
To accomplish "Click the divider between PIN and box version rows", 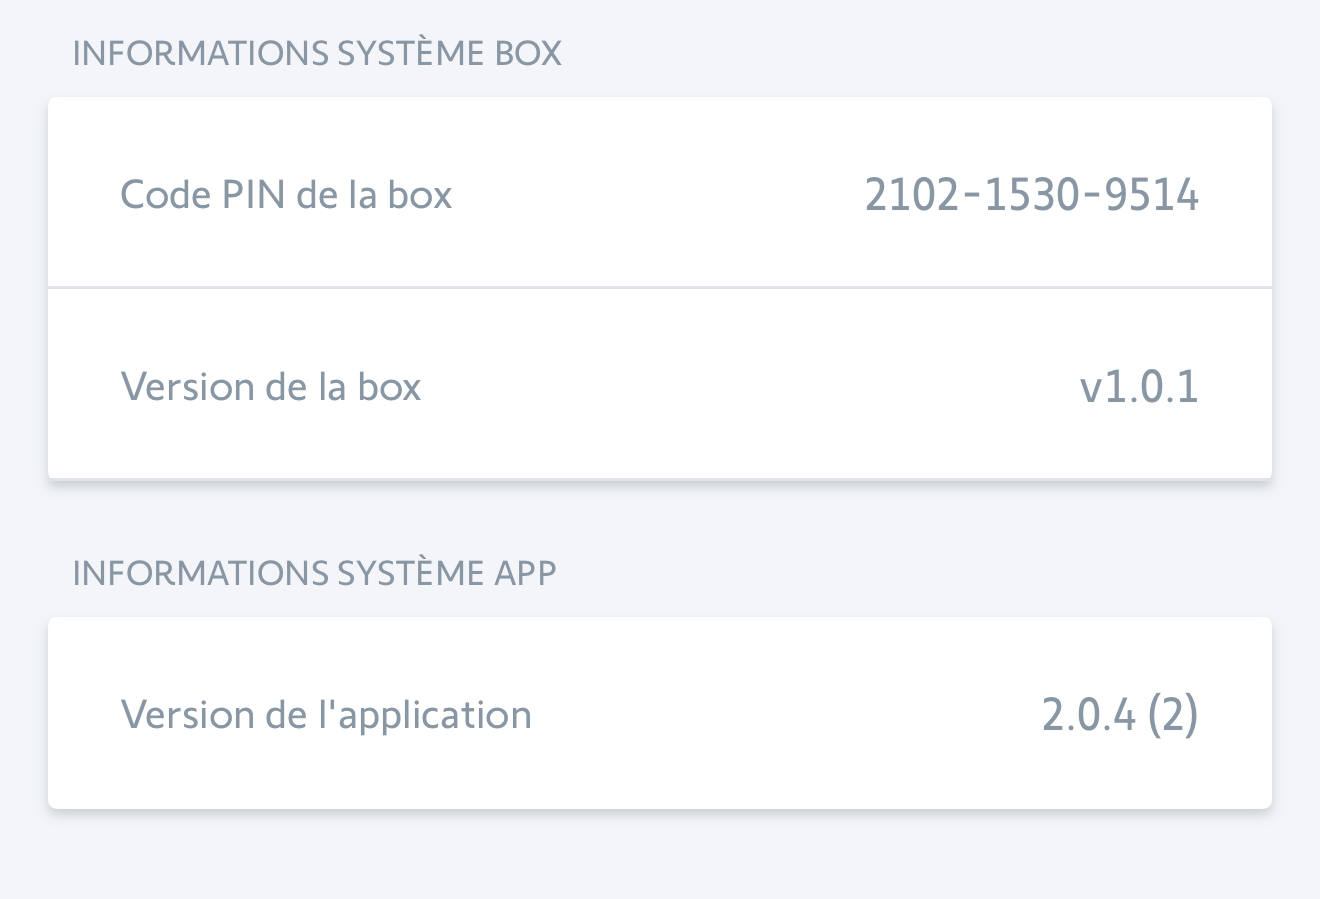I will (660, 288).
